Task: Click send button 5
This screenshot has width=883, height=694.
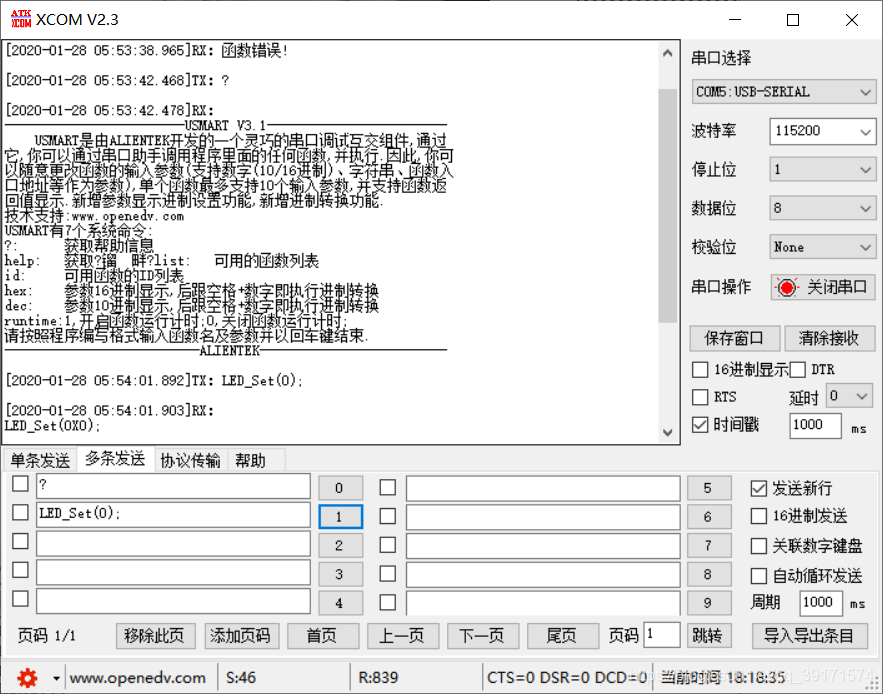Action: pos(709,488)
